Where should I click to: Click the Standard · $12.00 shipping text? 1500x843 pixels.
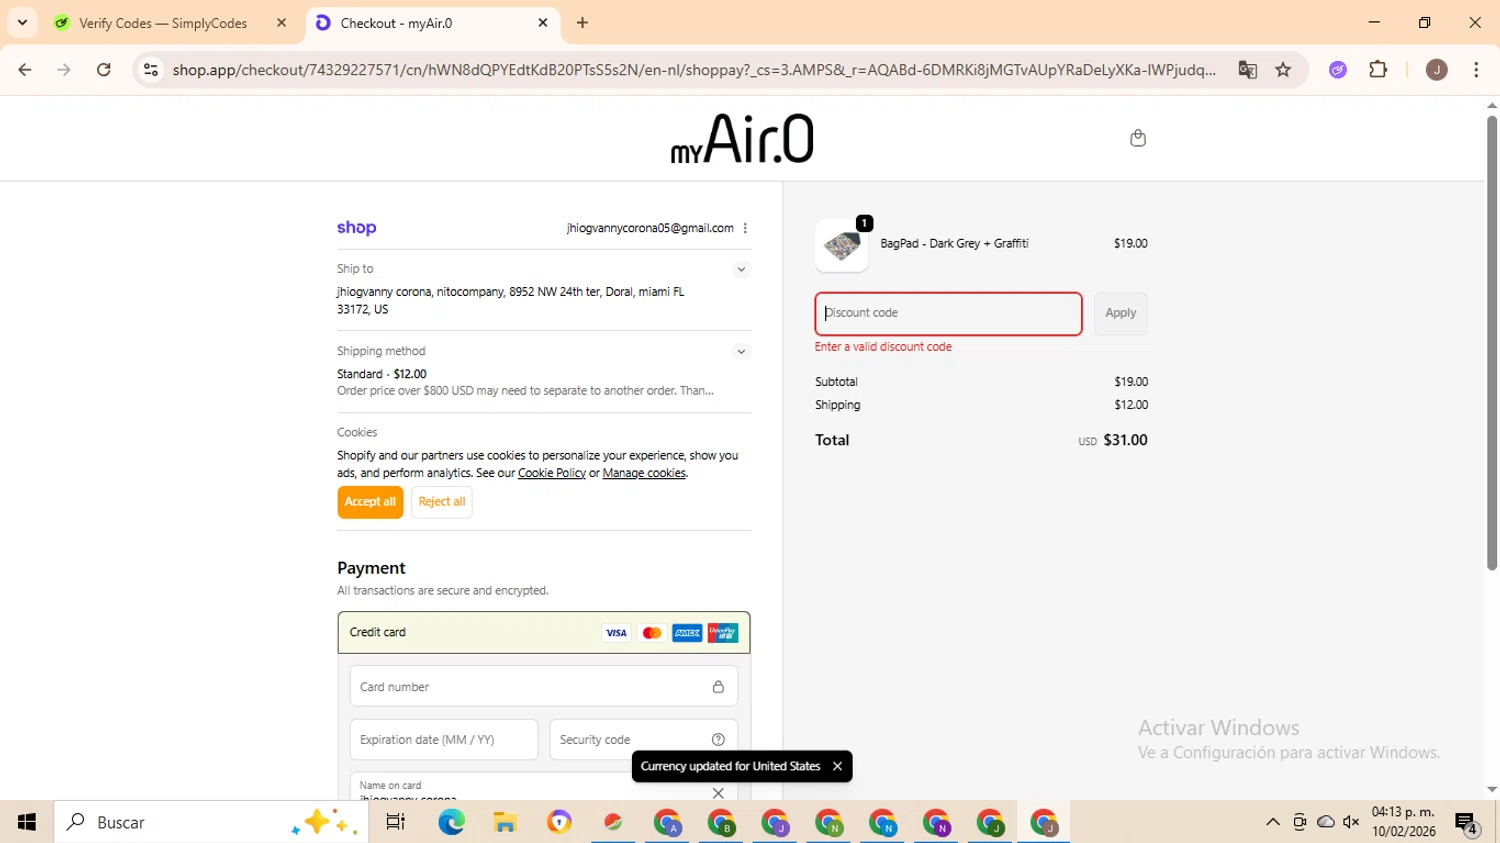(381, 374)
